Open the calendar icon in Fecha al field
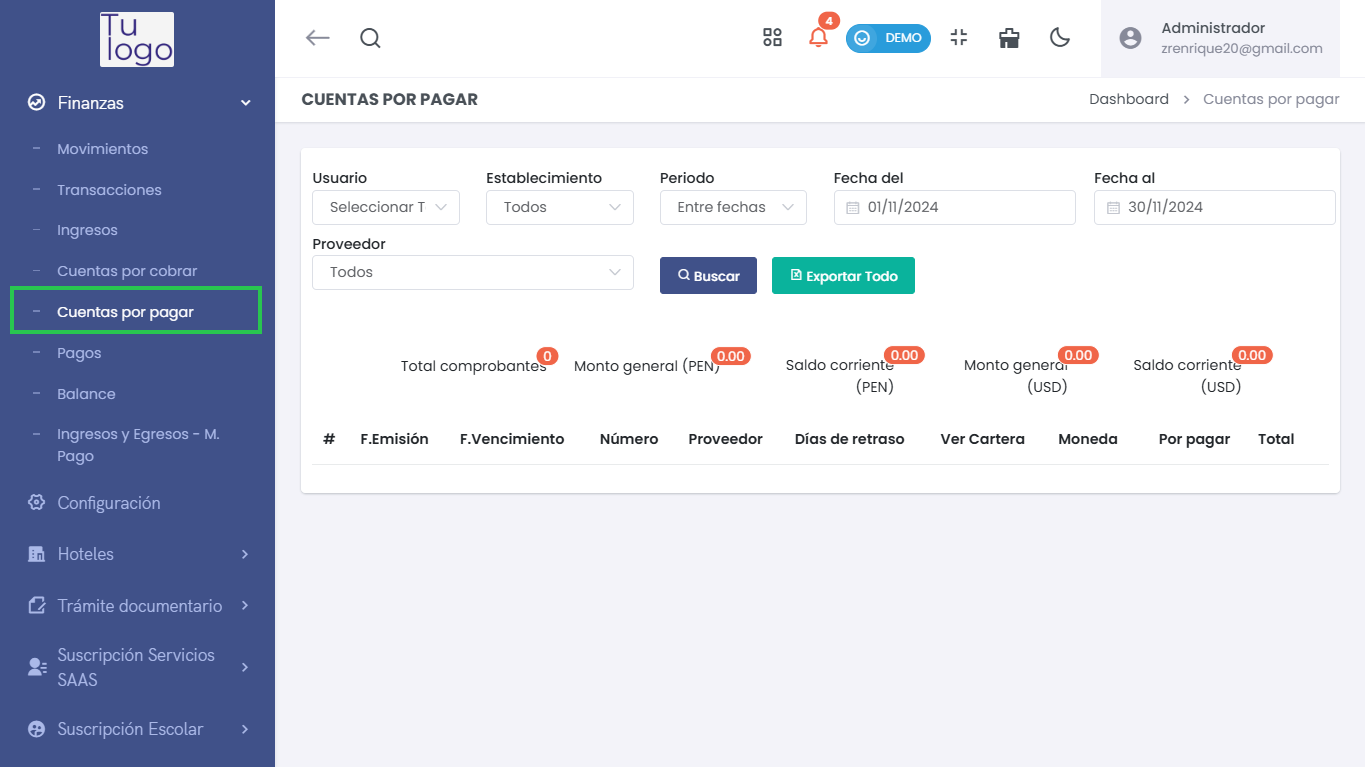Viewport: 1365px width, 767px height. tap(1113, 207)
